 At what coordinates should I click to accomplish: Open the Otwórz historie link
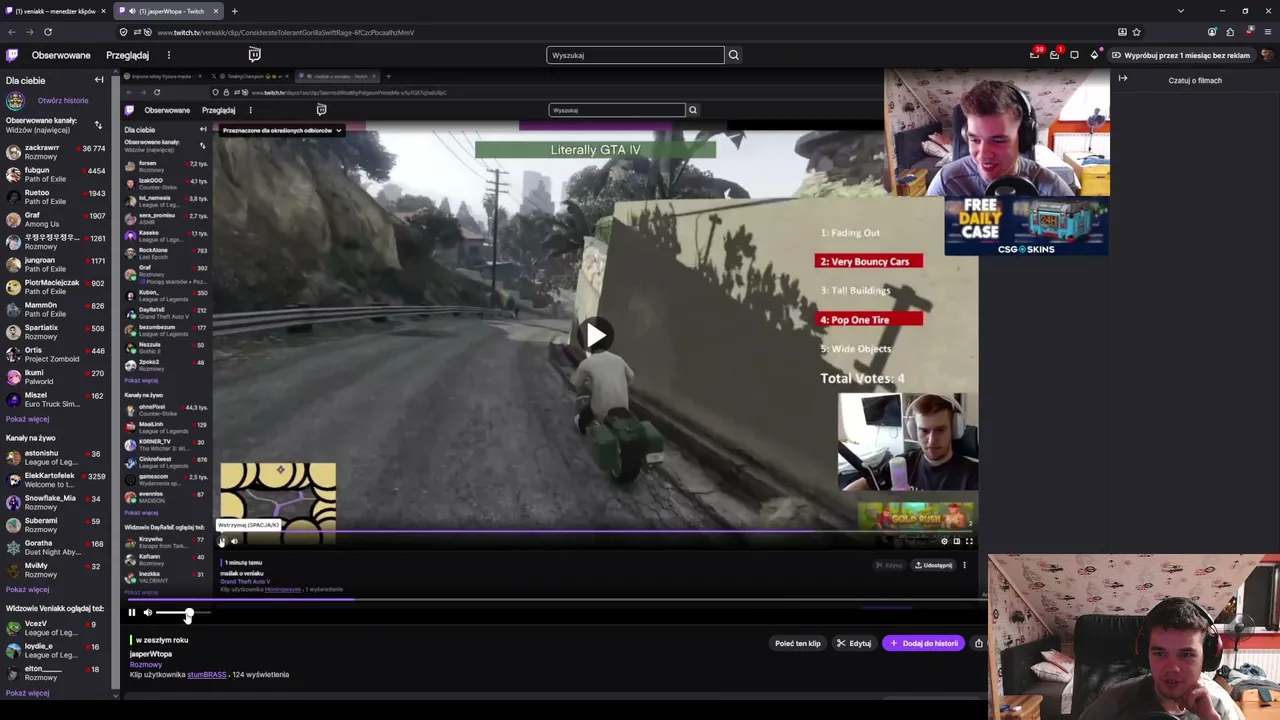click(63, 101)
